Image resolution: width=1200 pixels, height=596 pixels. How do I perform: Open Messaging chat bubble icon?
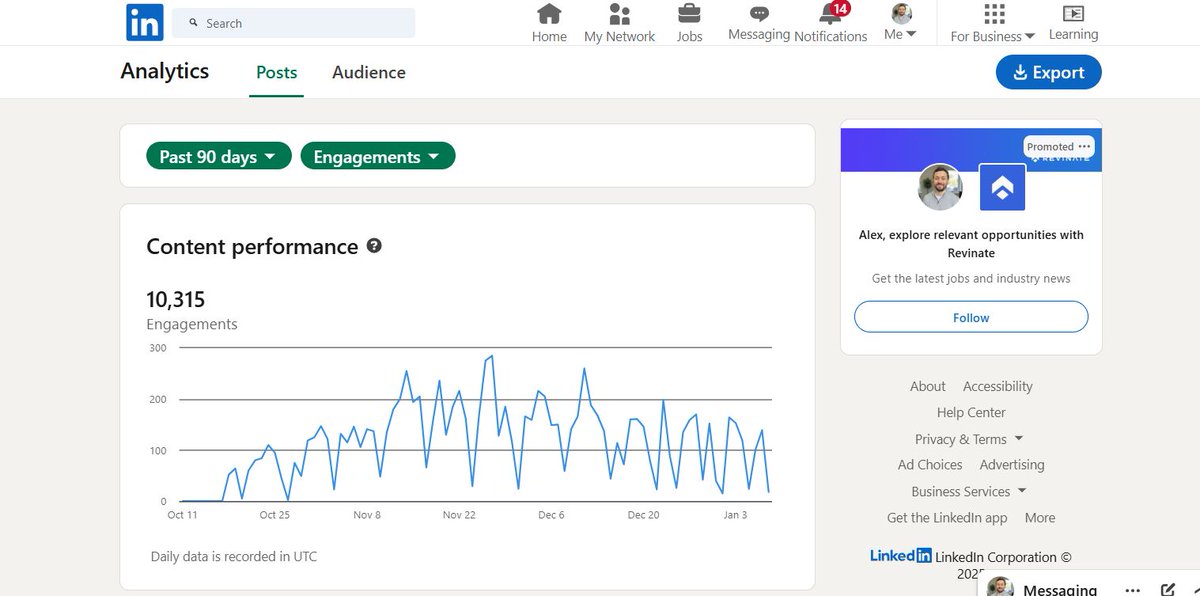[759, 14]
